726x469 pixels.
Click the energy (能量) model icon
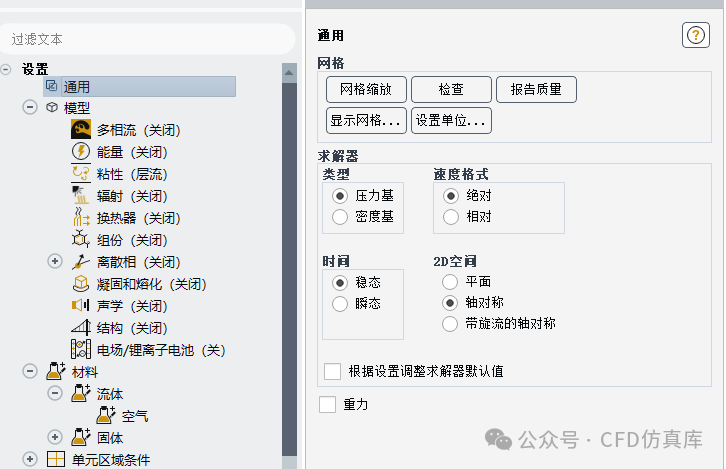[x=82, y=152]
